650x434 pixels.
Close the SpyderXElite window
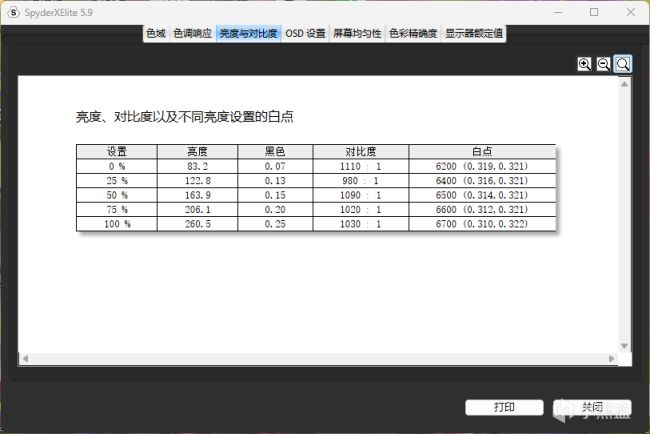631,12
